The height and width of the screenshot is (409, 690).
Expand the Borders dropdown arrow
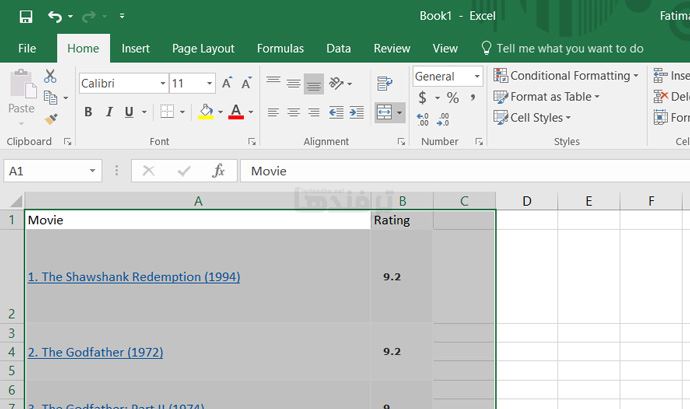182,112
